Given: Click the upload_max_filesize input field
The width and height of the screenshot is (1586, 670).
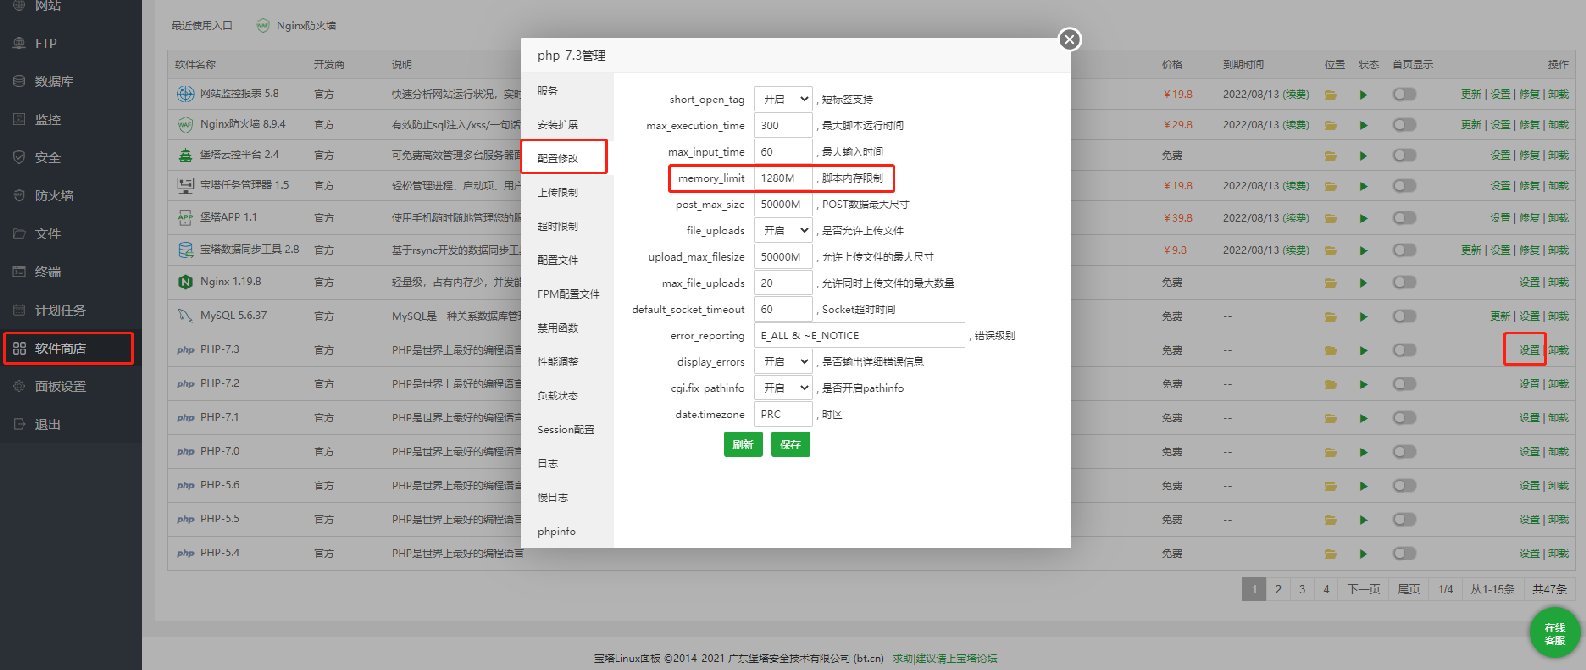Looking at the screenshot, I should tap(783, 257).
